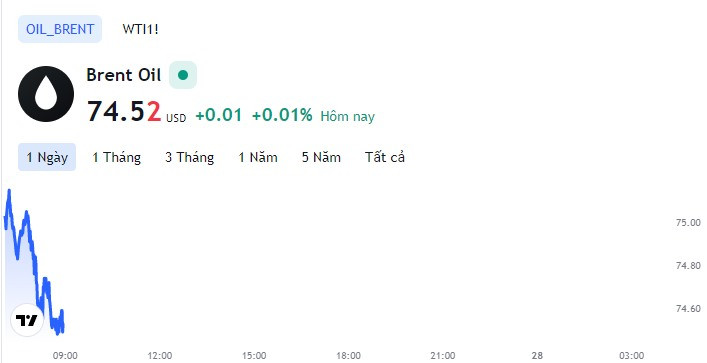Select the 3 Tháng time range
The image size is (707, 363).
pyautogui.click(x=189, y=157)
